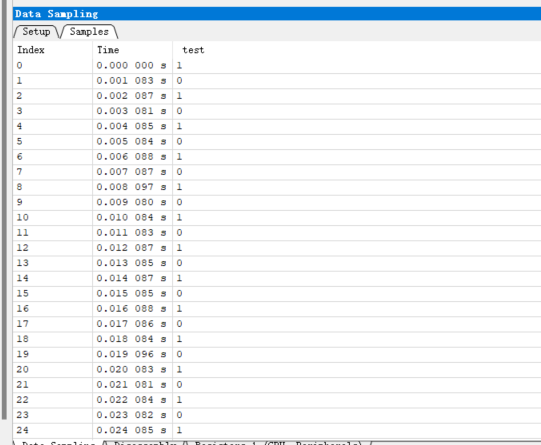
Task: Select the time entry 0.010 084 s
Action: [x=132, y=217]
